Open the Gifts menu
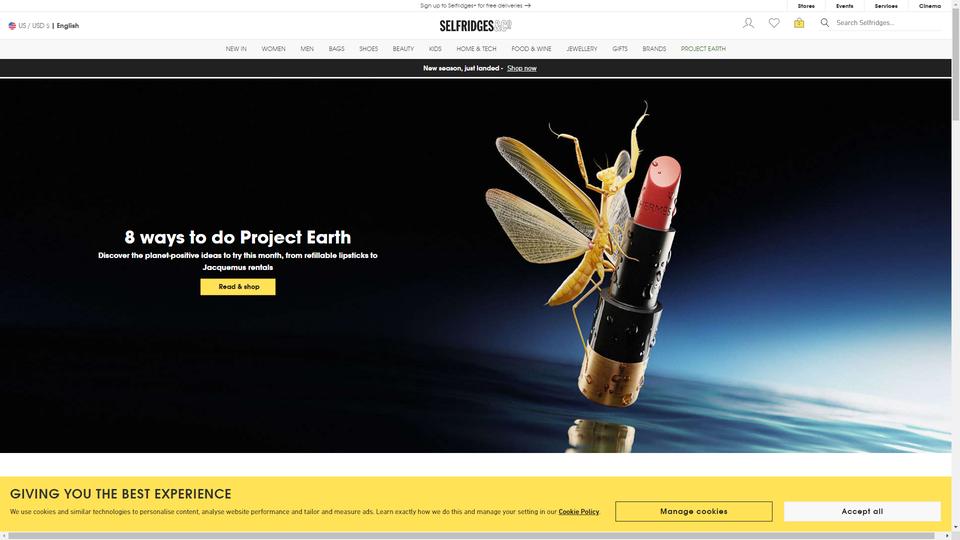Image resolution: width=960 pixels, height=540 pixels. point(620,49)
